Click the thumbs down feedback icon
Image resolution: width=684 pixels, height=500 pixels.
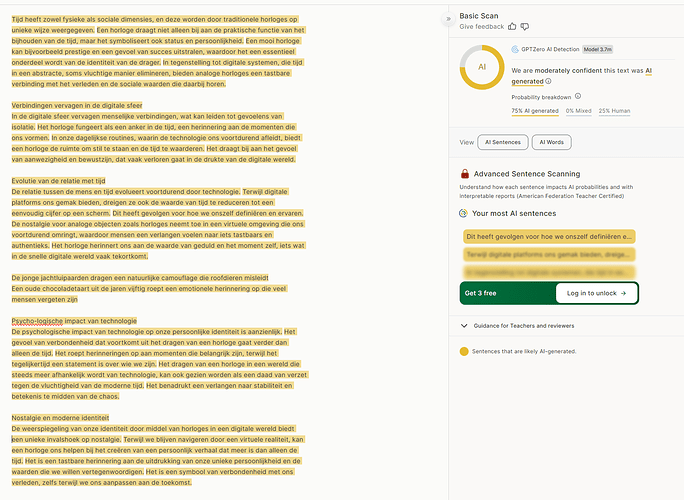[x=526, y=27]
